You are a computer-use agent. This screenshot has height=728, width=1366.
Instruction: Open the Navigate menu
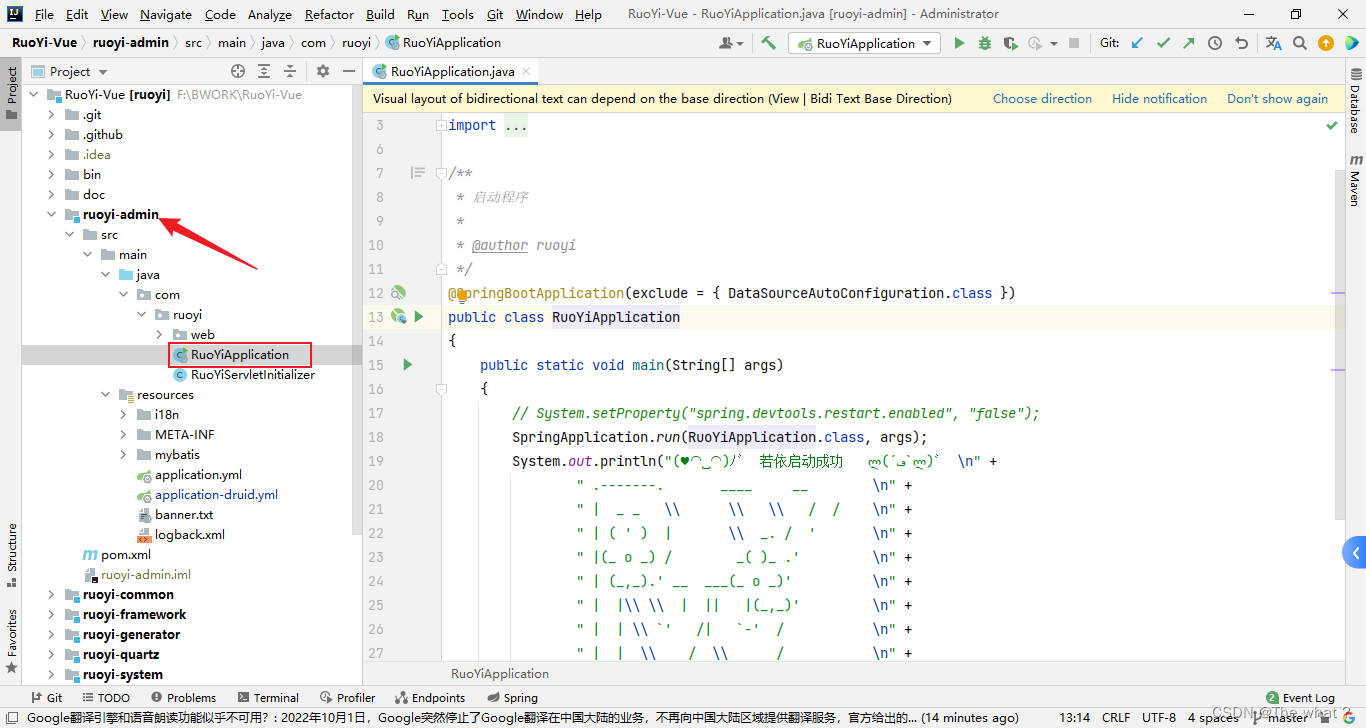pos(166,14)
